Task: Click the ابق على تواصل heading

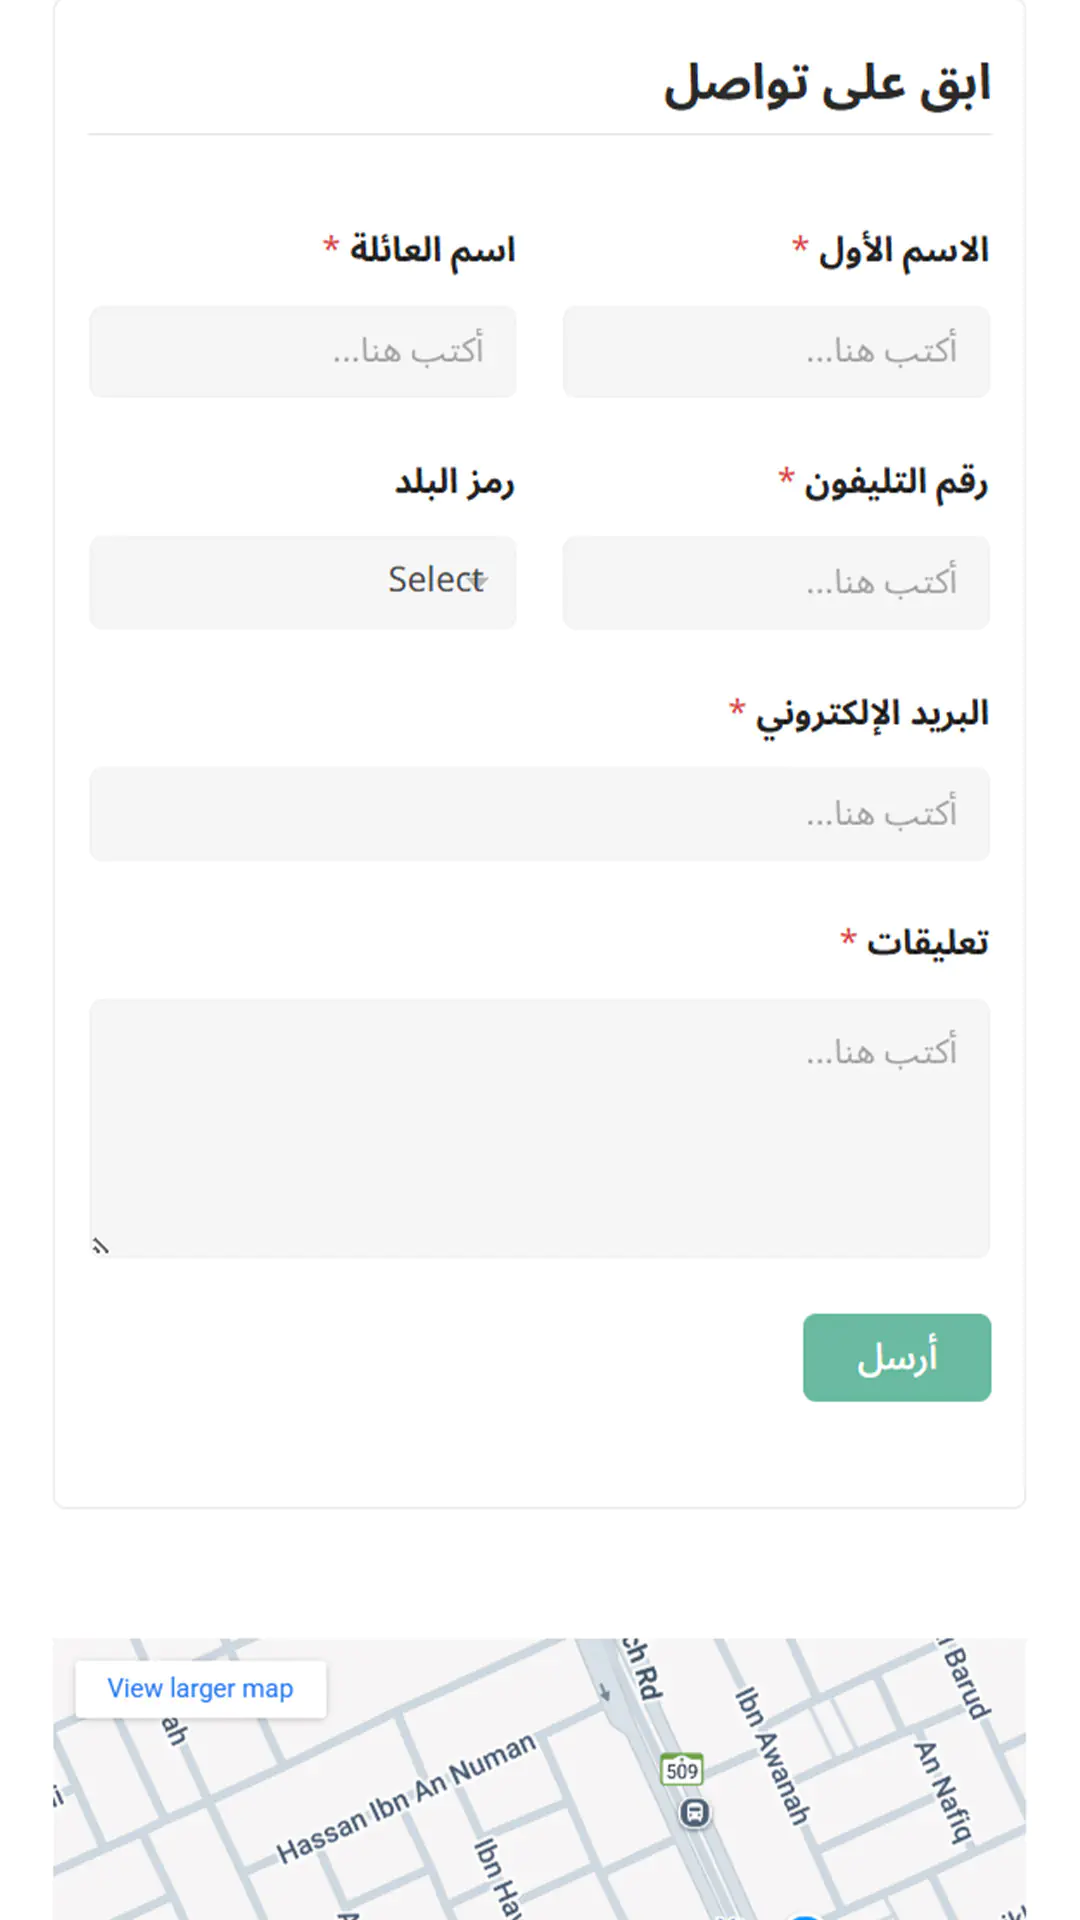Action: (827, 84)
